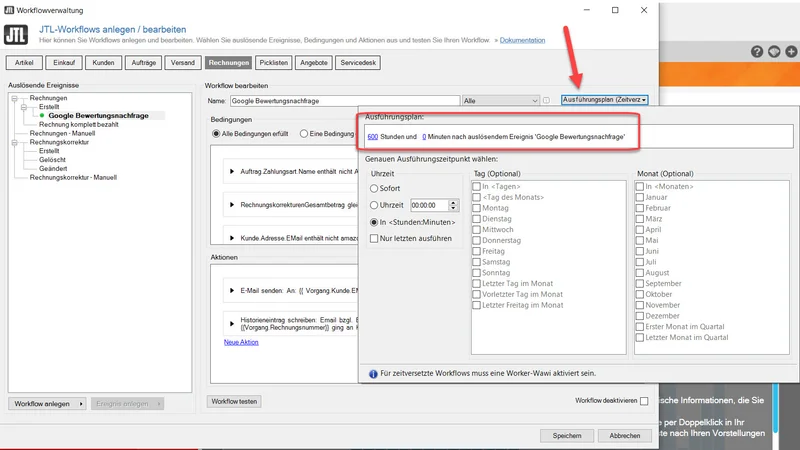The image size is (800, 450).
Task: Click the Workflow testen button
Action: pos(234,402)
